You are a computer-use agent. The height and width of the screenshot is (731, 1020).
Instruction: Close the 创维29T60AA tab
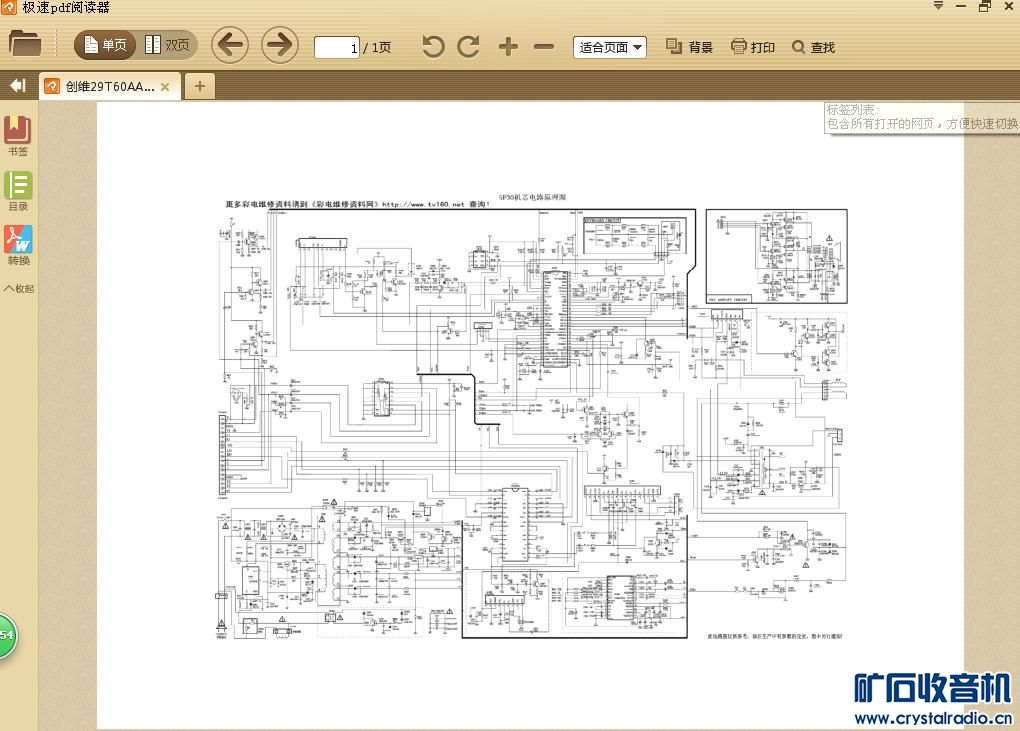[165, 87]
